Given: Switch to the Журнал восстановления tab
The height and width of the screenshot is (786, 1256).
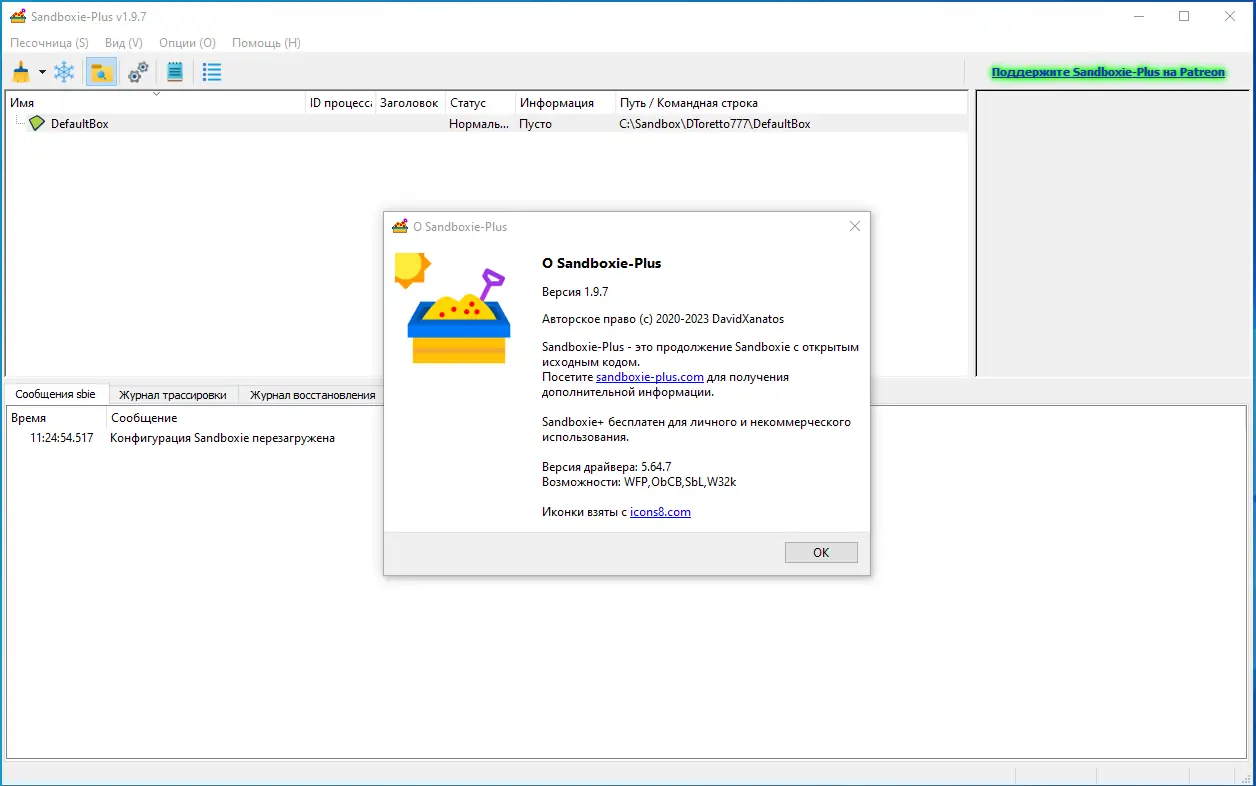Looking at the screenshot, I should 312,395.
